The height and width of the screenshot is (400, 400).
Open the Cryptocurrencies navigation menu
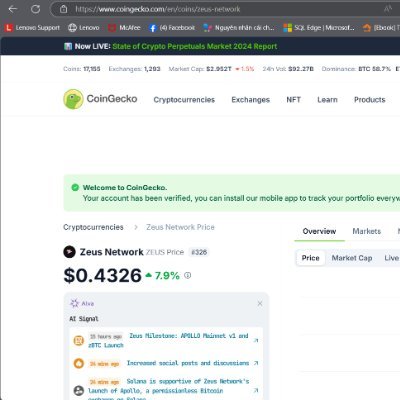pos(184,100)
